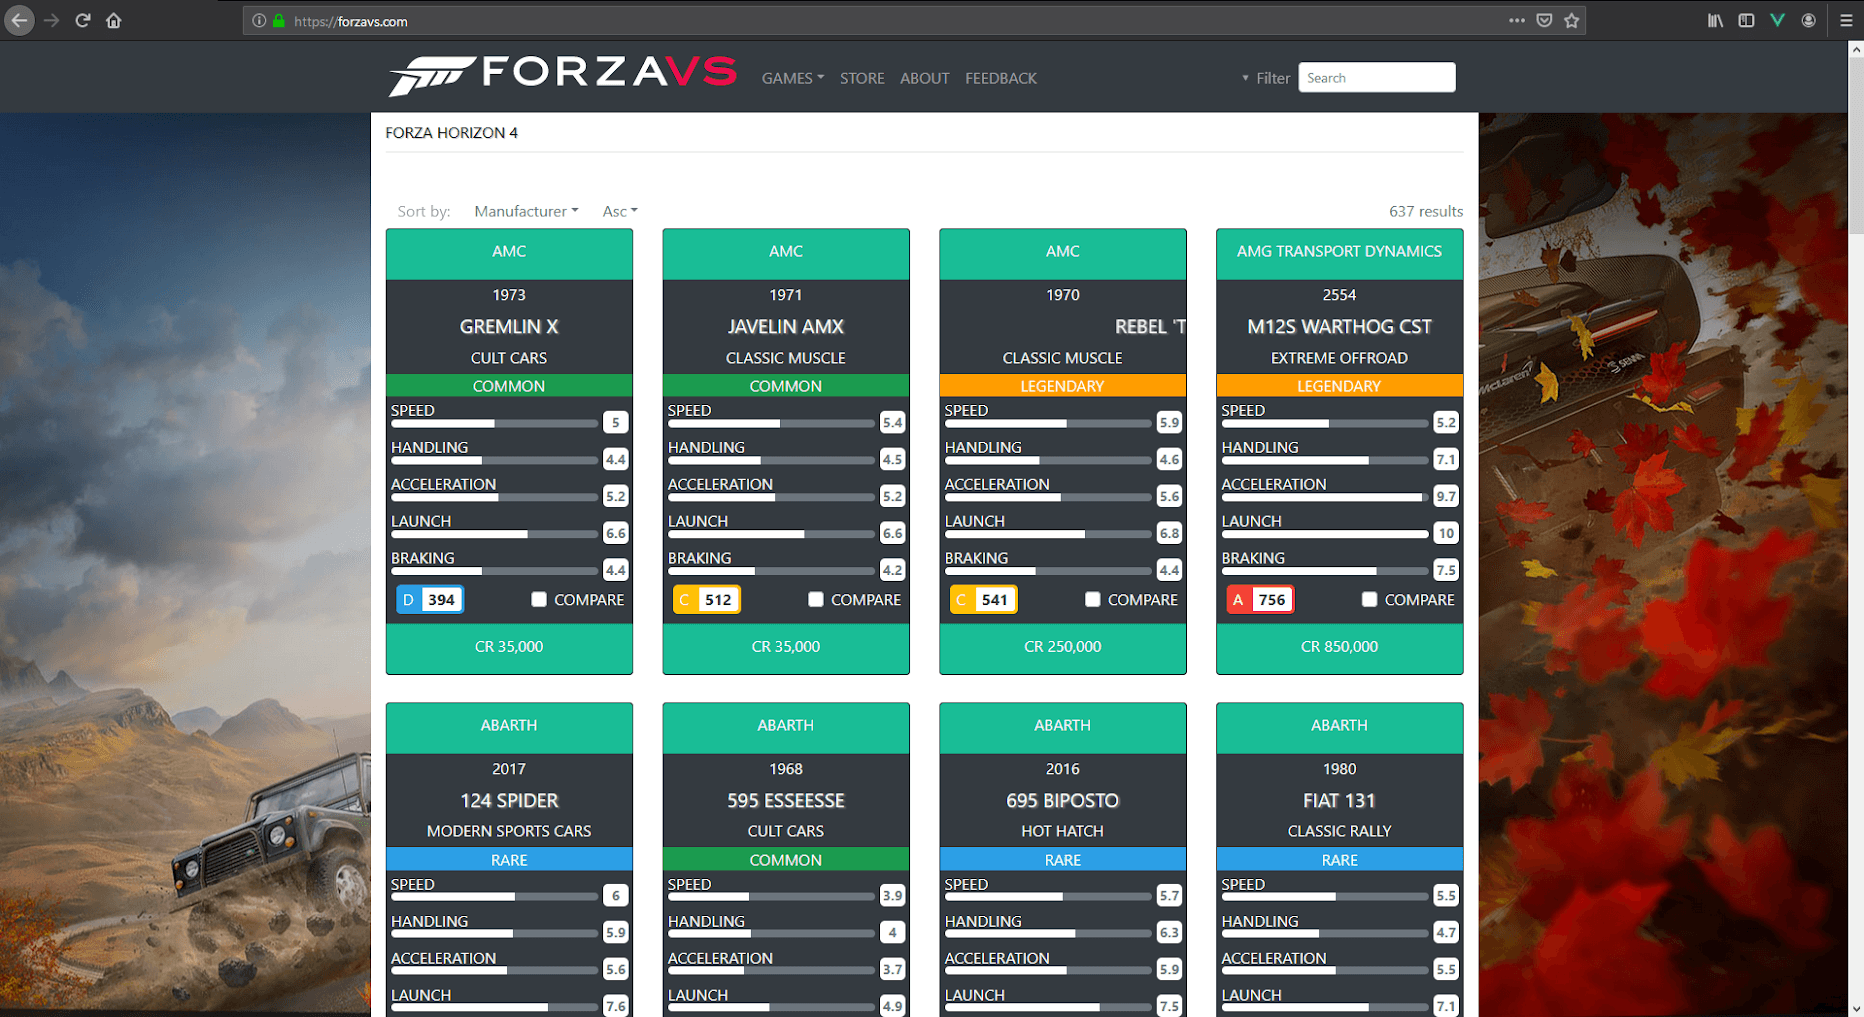Open the Abarth 124 Spider header
The image size is (1864, 1017).
509,727
